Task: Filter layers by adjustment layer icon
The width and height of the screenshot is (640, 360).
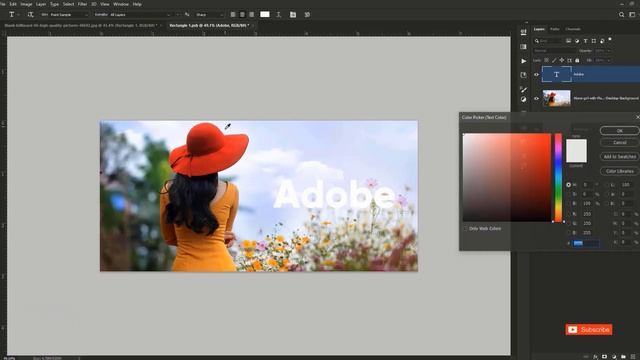Action: click(577, 41)
